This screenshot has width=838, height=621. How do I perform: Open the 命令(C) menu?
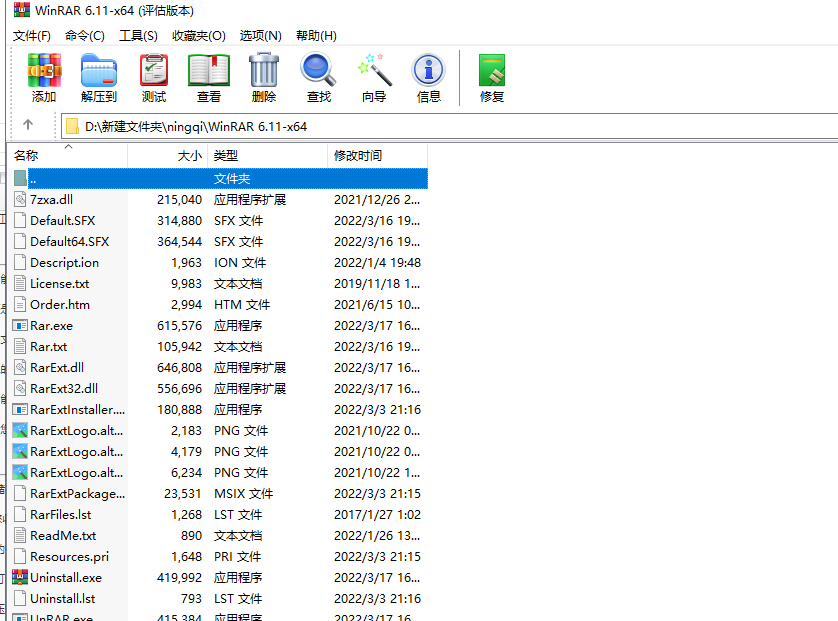(84, 36)
